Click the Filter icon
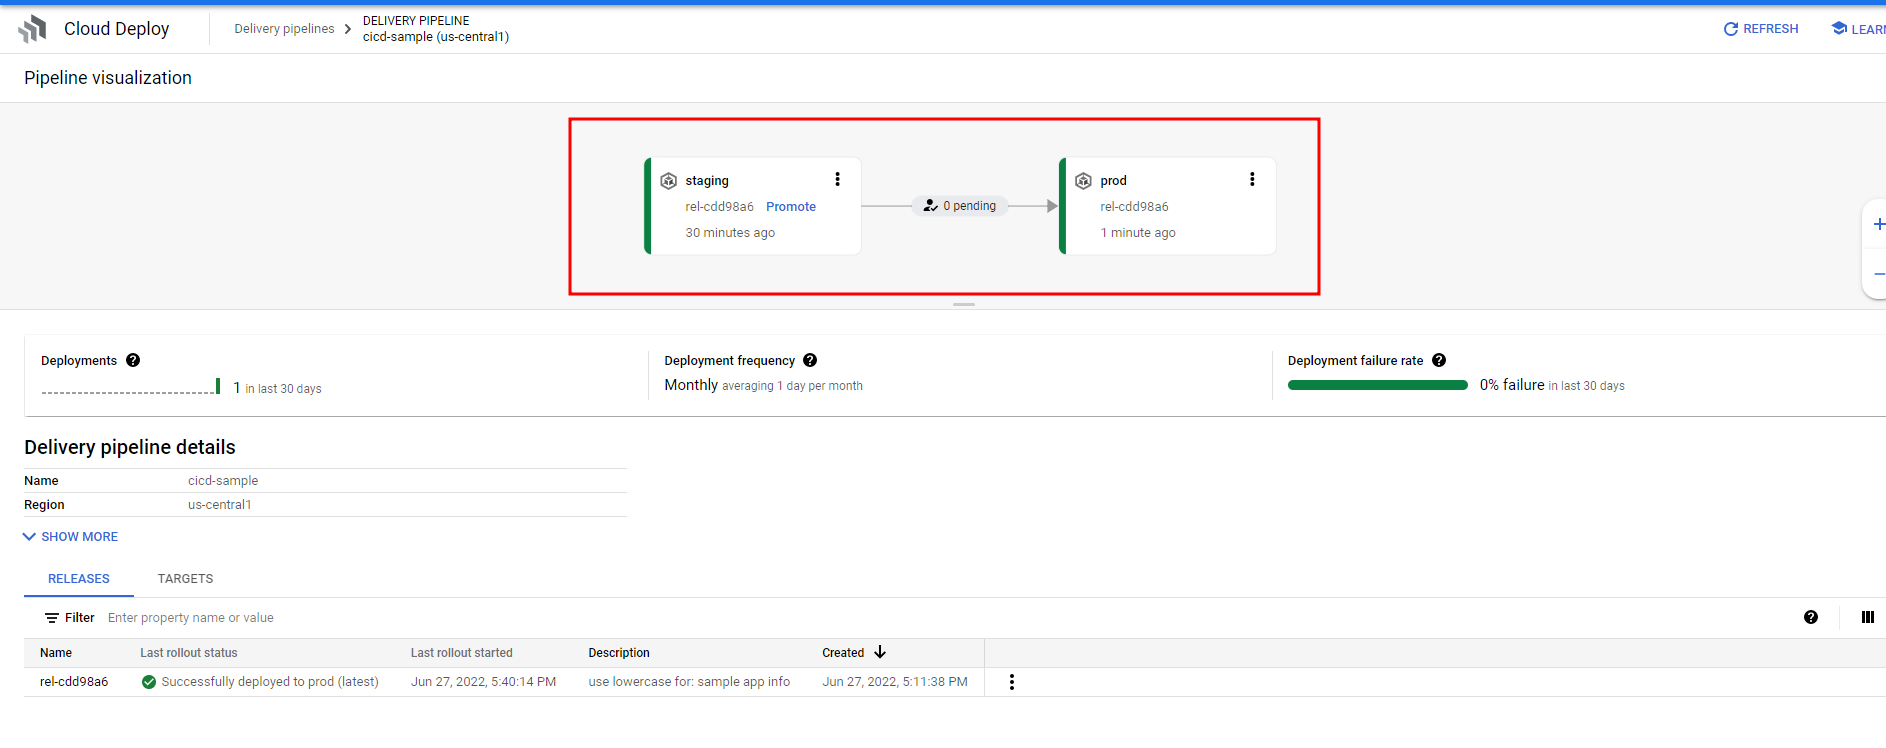 coord(52,618)
